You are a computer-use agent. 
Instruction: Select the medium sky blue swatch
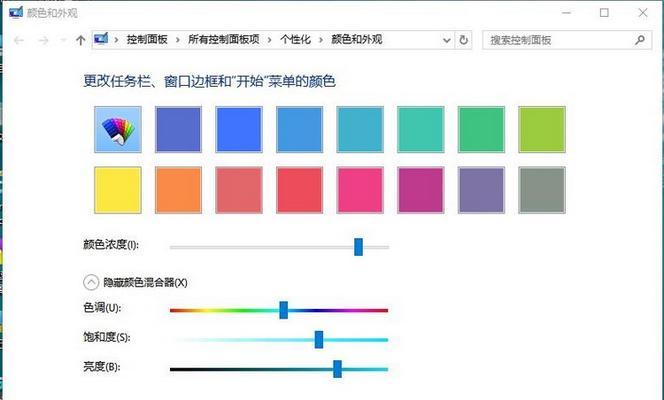[299, 130]
